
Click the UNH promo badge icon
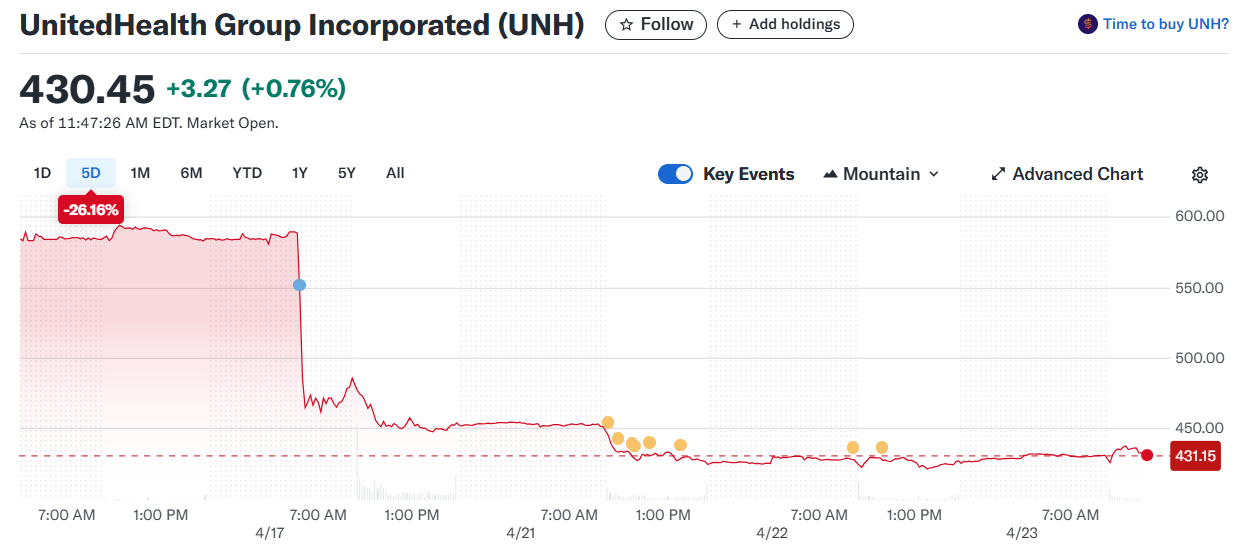tap(1088, 24)
